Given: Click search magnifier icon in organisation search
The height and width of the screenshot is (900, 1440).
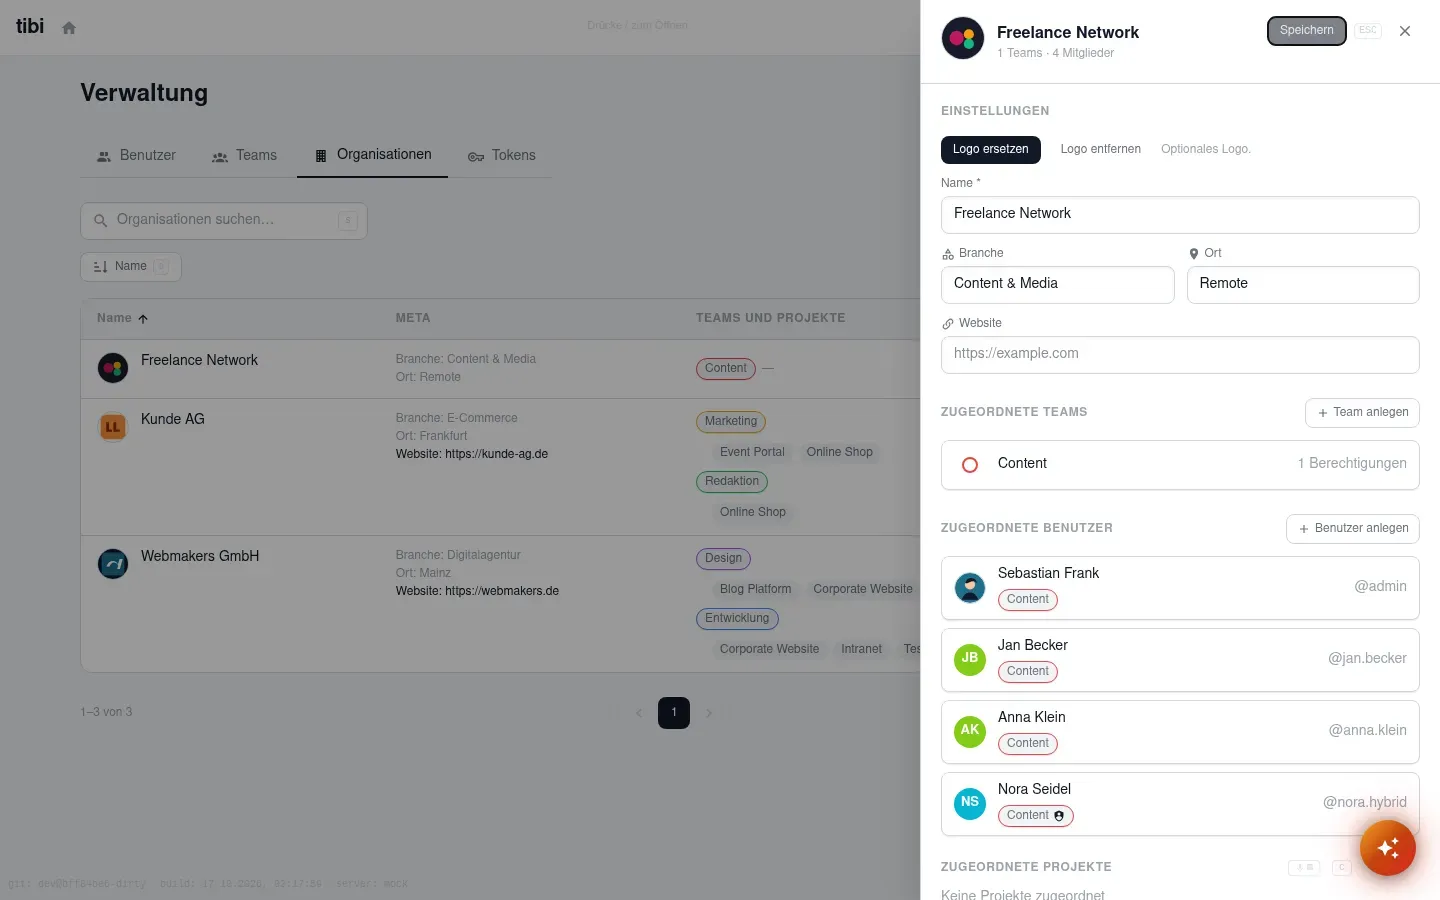Looking at the screenshot, I should tap(100, 221).
